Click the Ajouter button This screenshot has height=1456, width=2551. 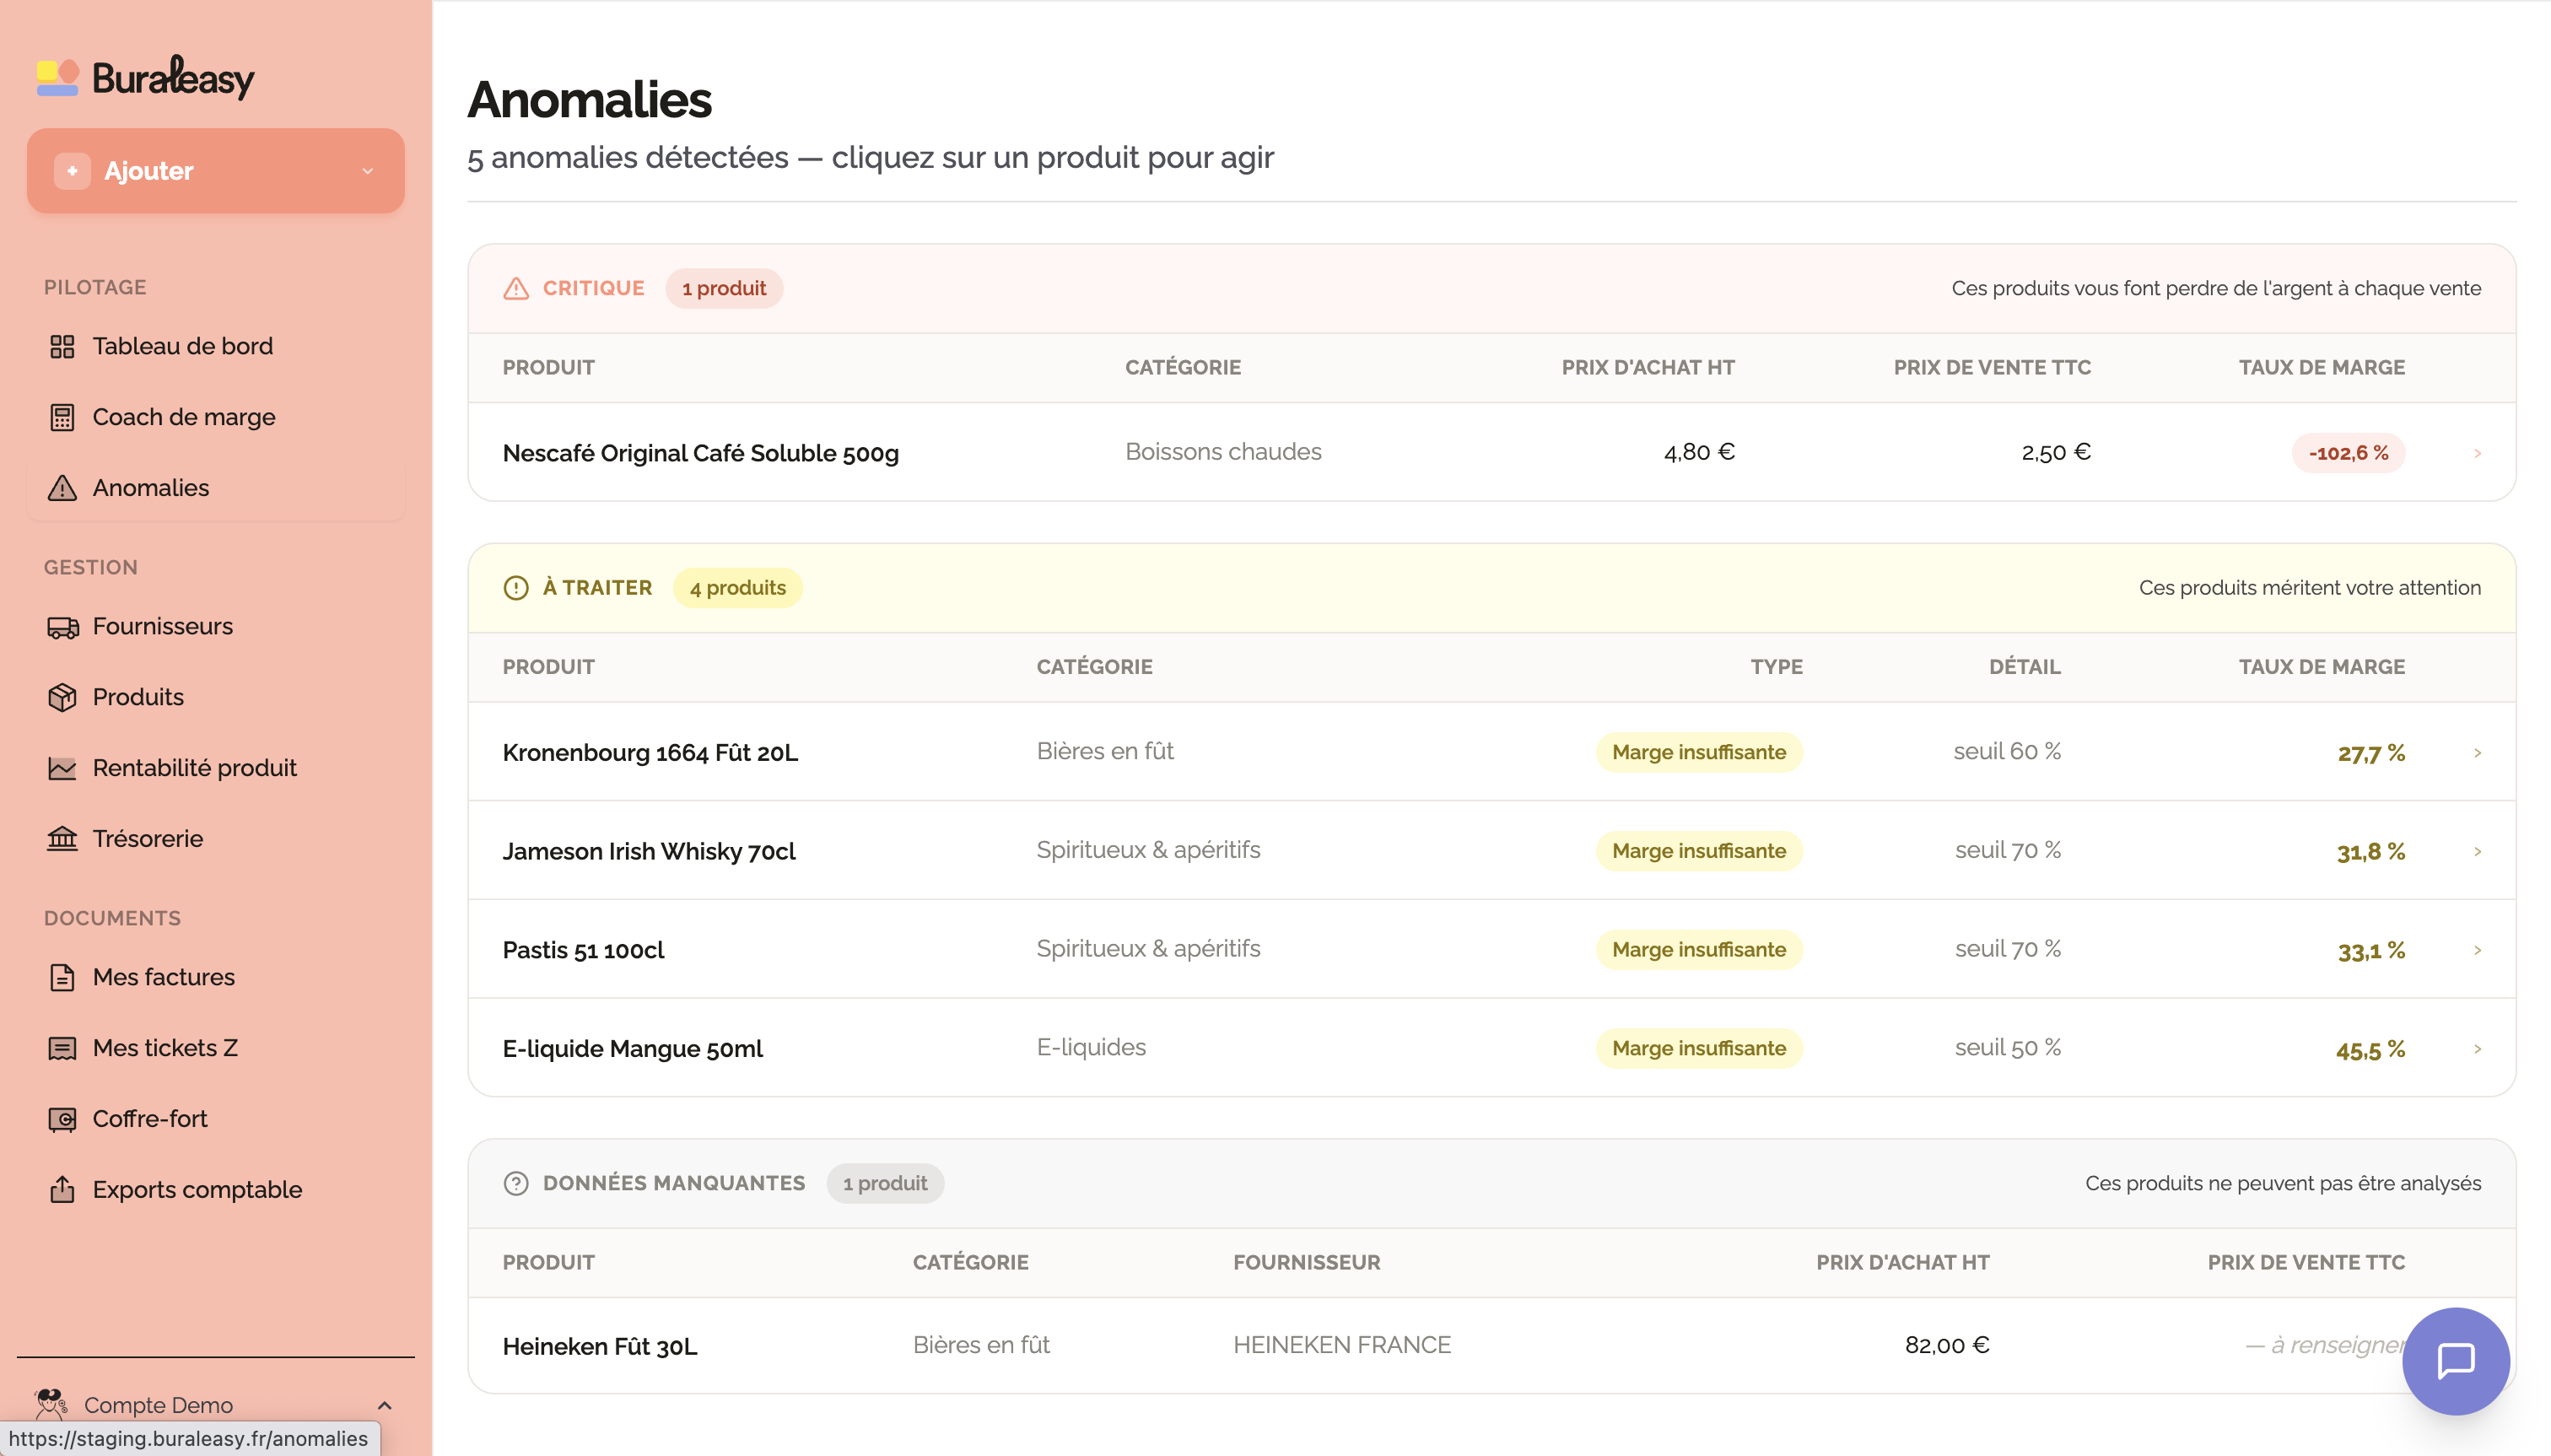[x=215, y=171]
